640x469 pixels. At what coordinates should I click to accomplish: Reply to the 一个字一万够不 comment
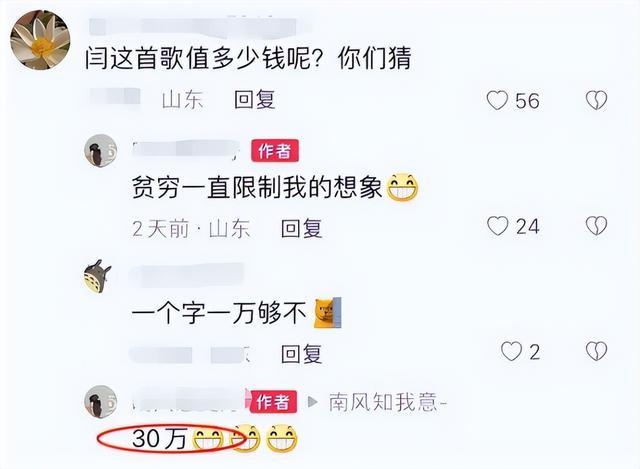302,353
